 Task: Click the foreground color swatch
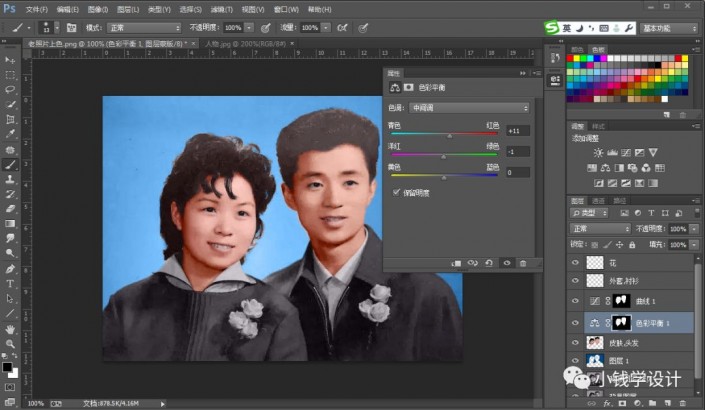(7, 367)
